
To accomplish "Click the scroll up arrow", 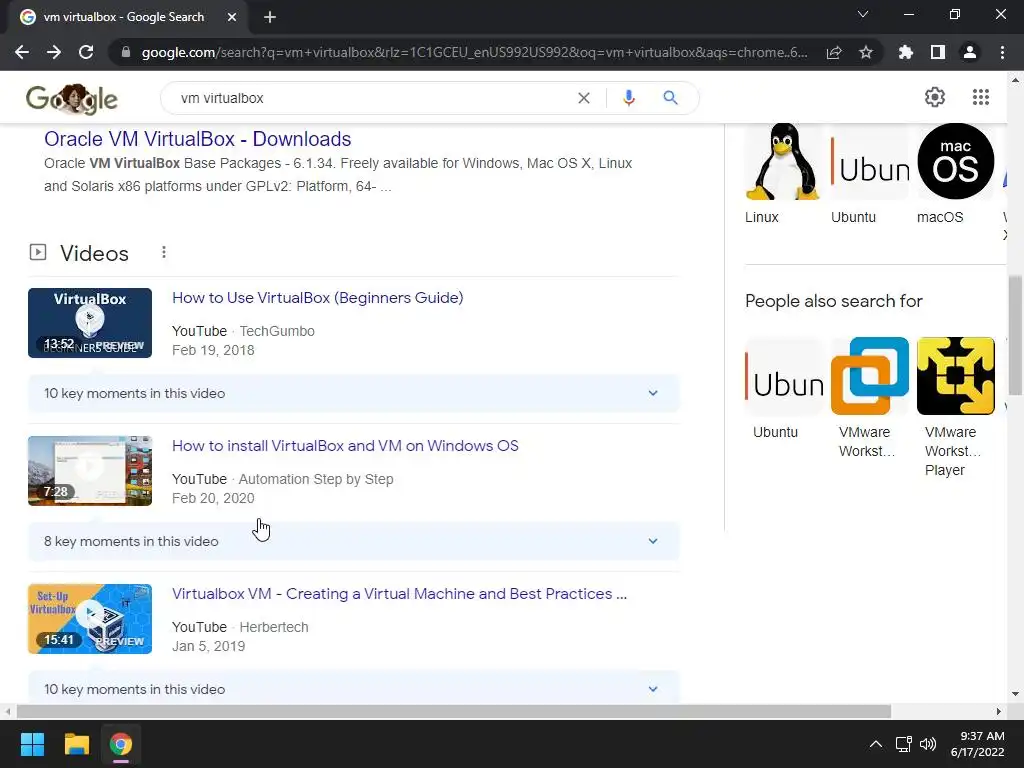I will coord(1015,80).
